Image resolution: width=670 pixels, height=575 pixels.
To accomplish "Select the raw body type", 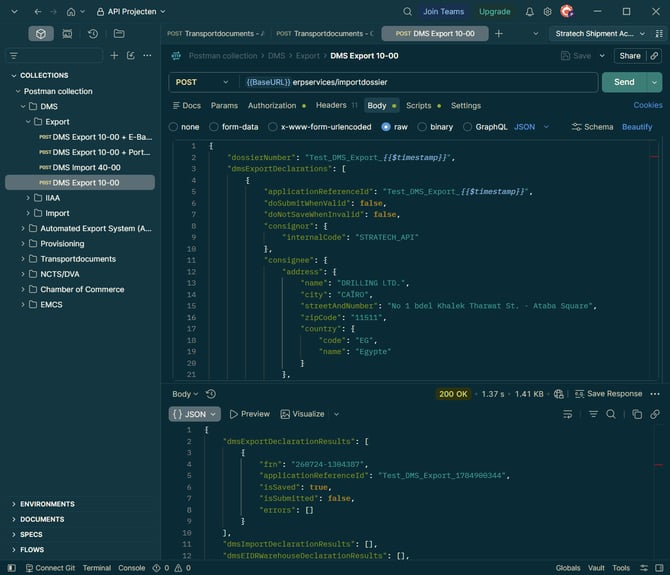I will coord(386,127).
